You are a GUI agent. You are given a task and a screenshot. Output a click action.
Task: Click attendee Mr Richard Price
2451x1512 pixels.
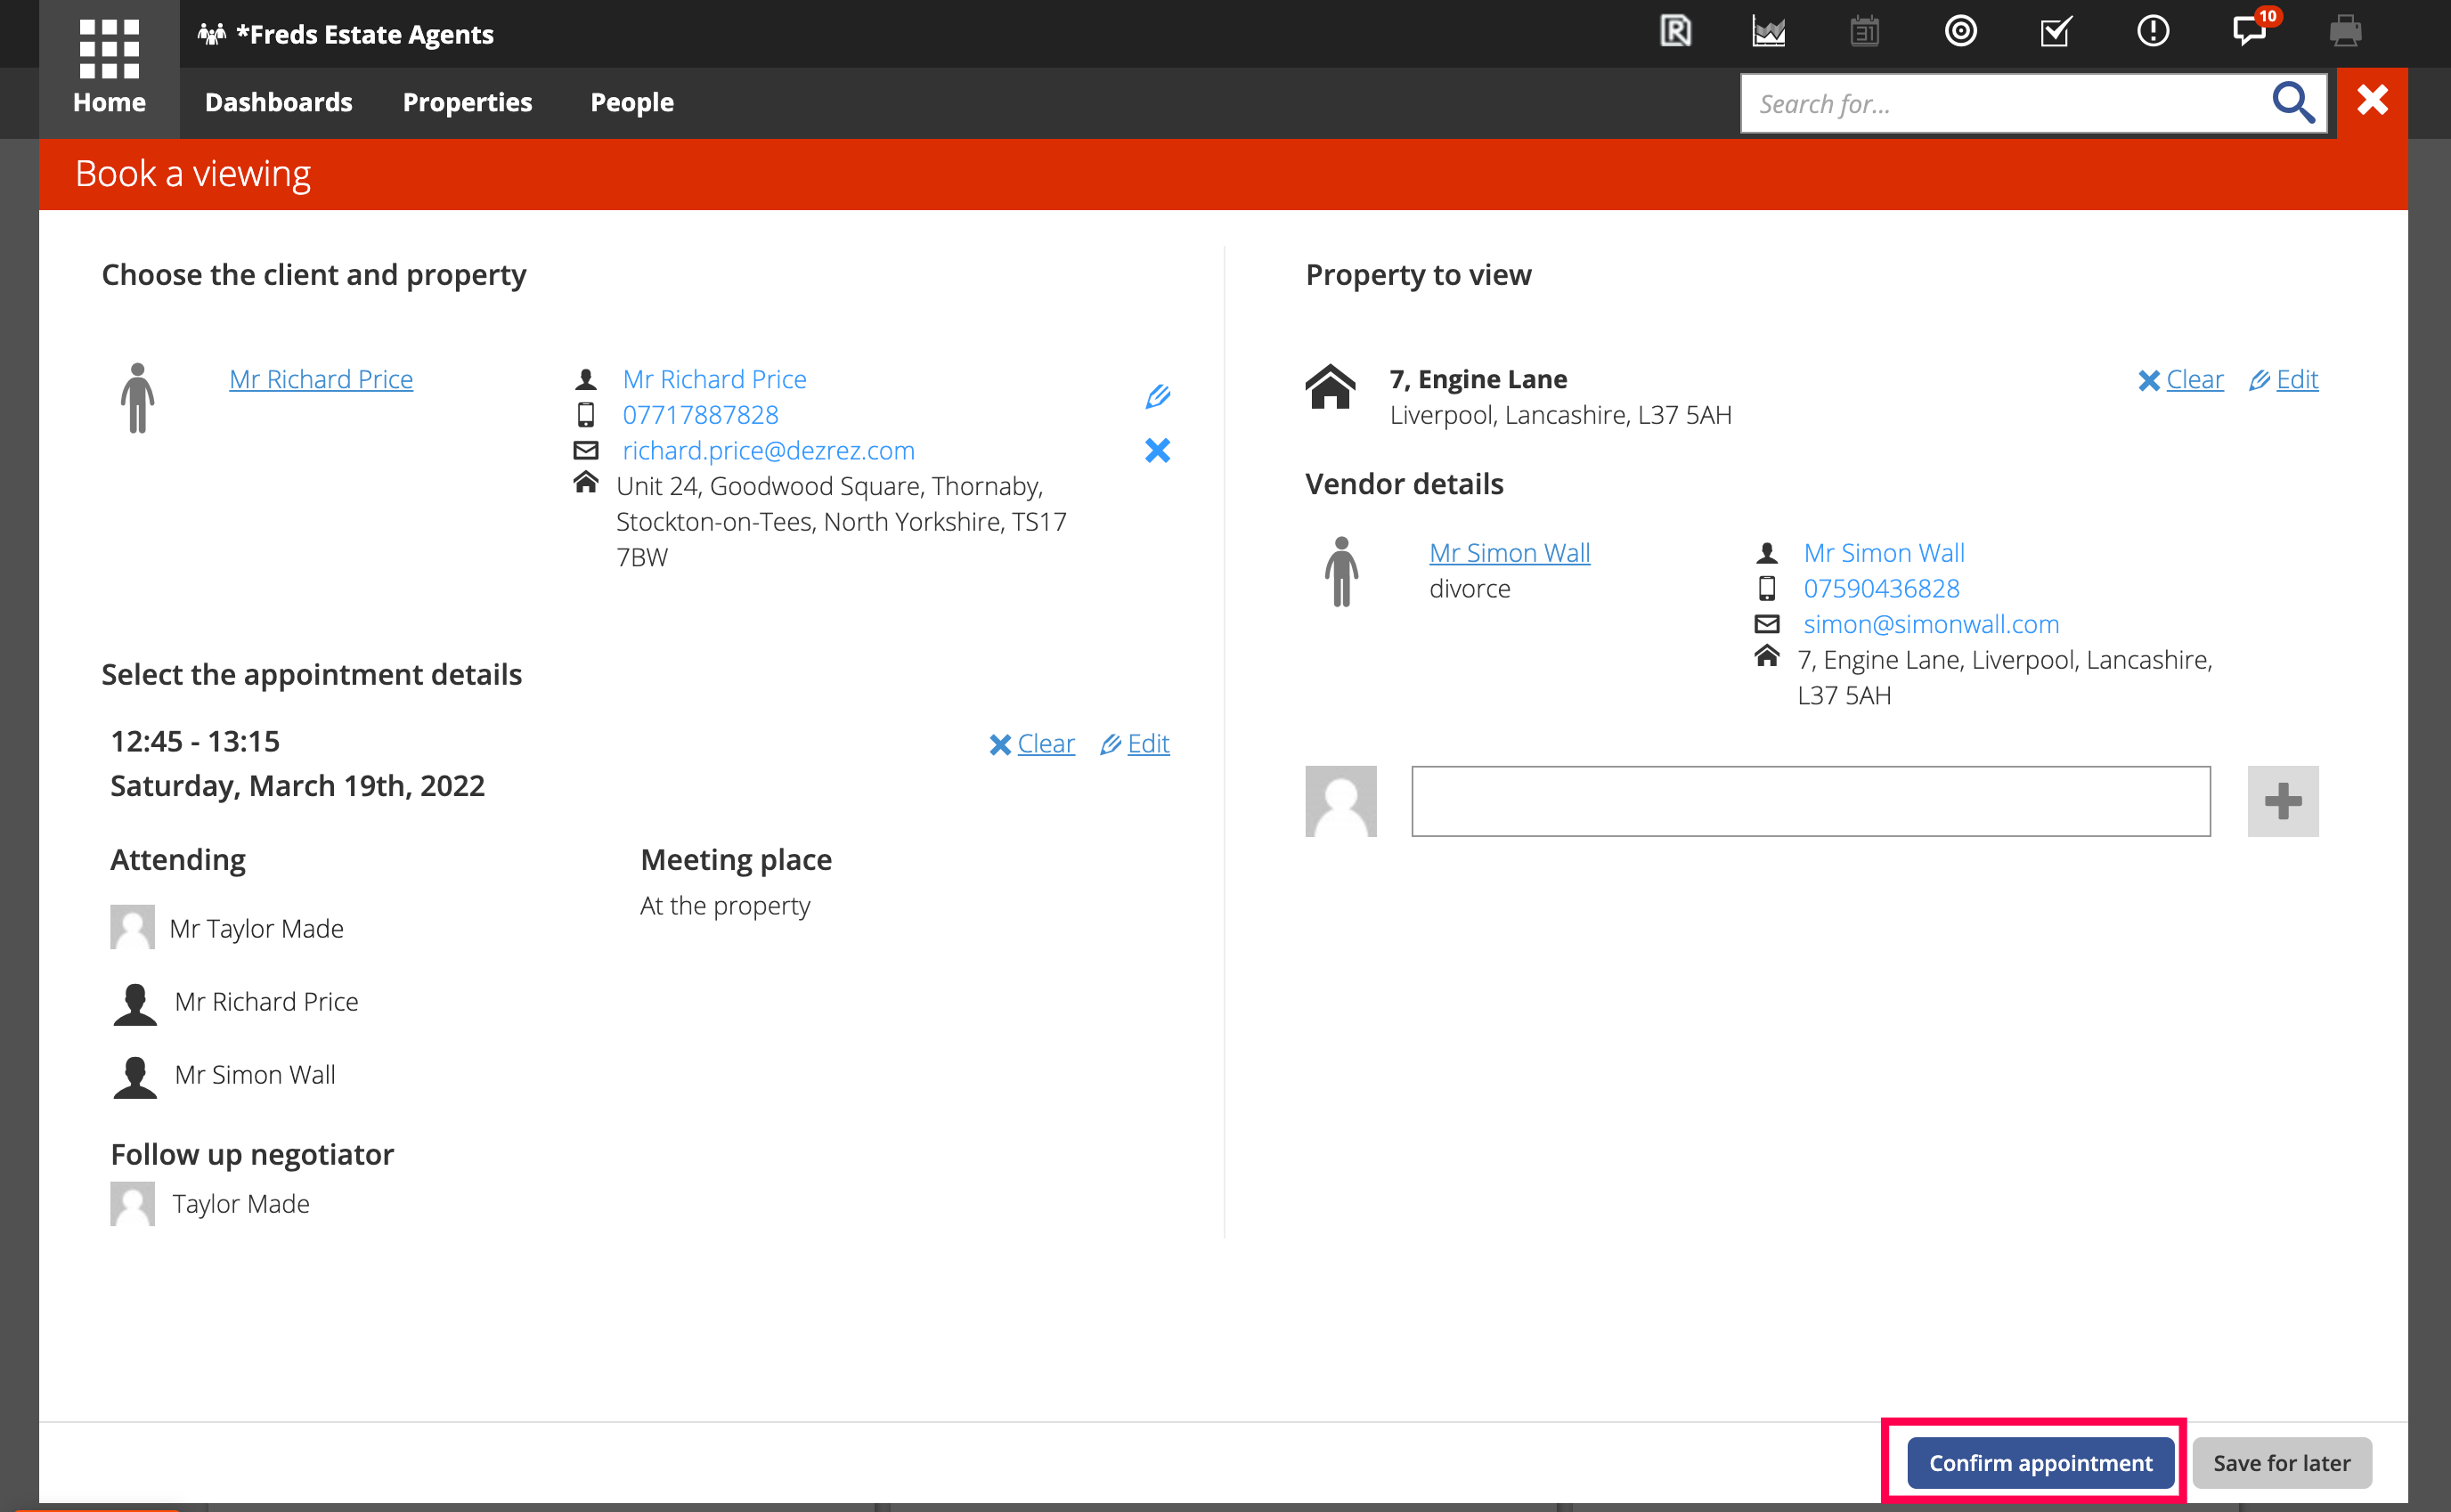(x=266, y=1001)
